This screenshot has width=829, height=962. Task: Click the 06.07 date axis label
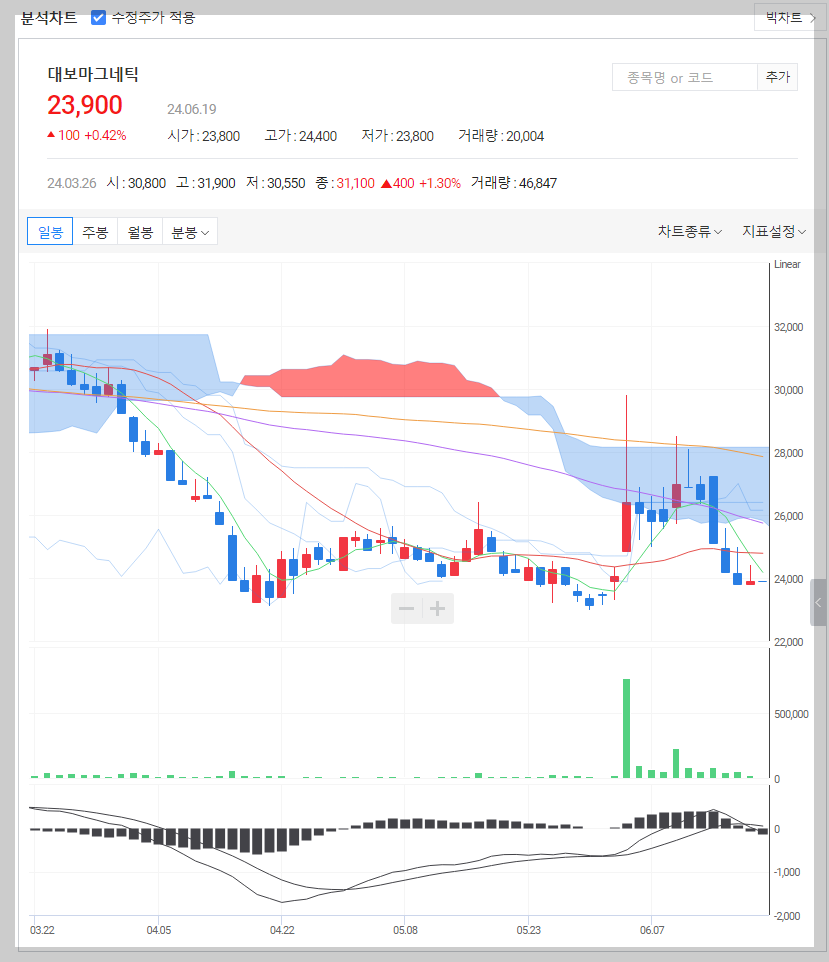(652, 930)
